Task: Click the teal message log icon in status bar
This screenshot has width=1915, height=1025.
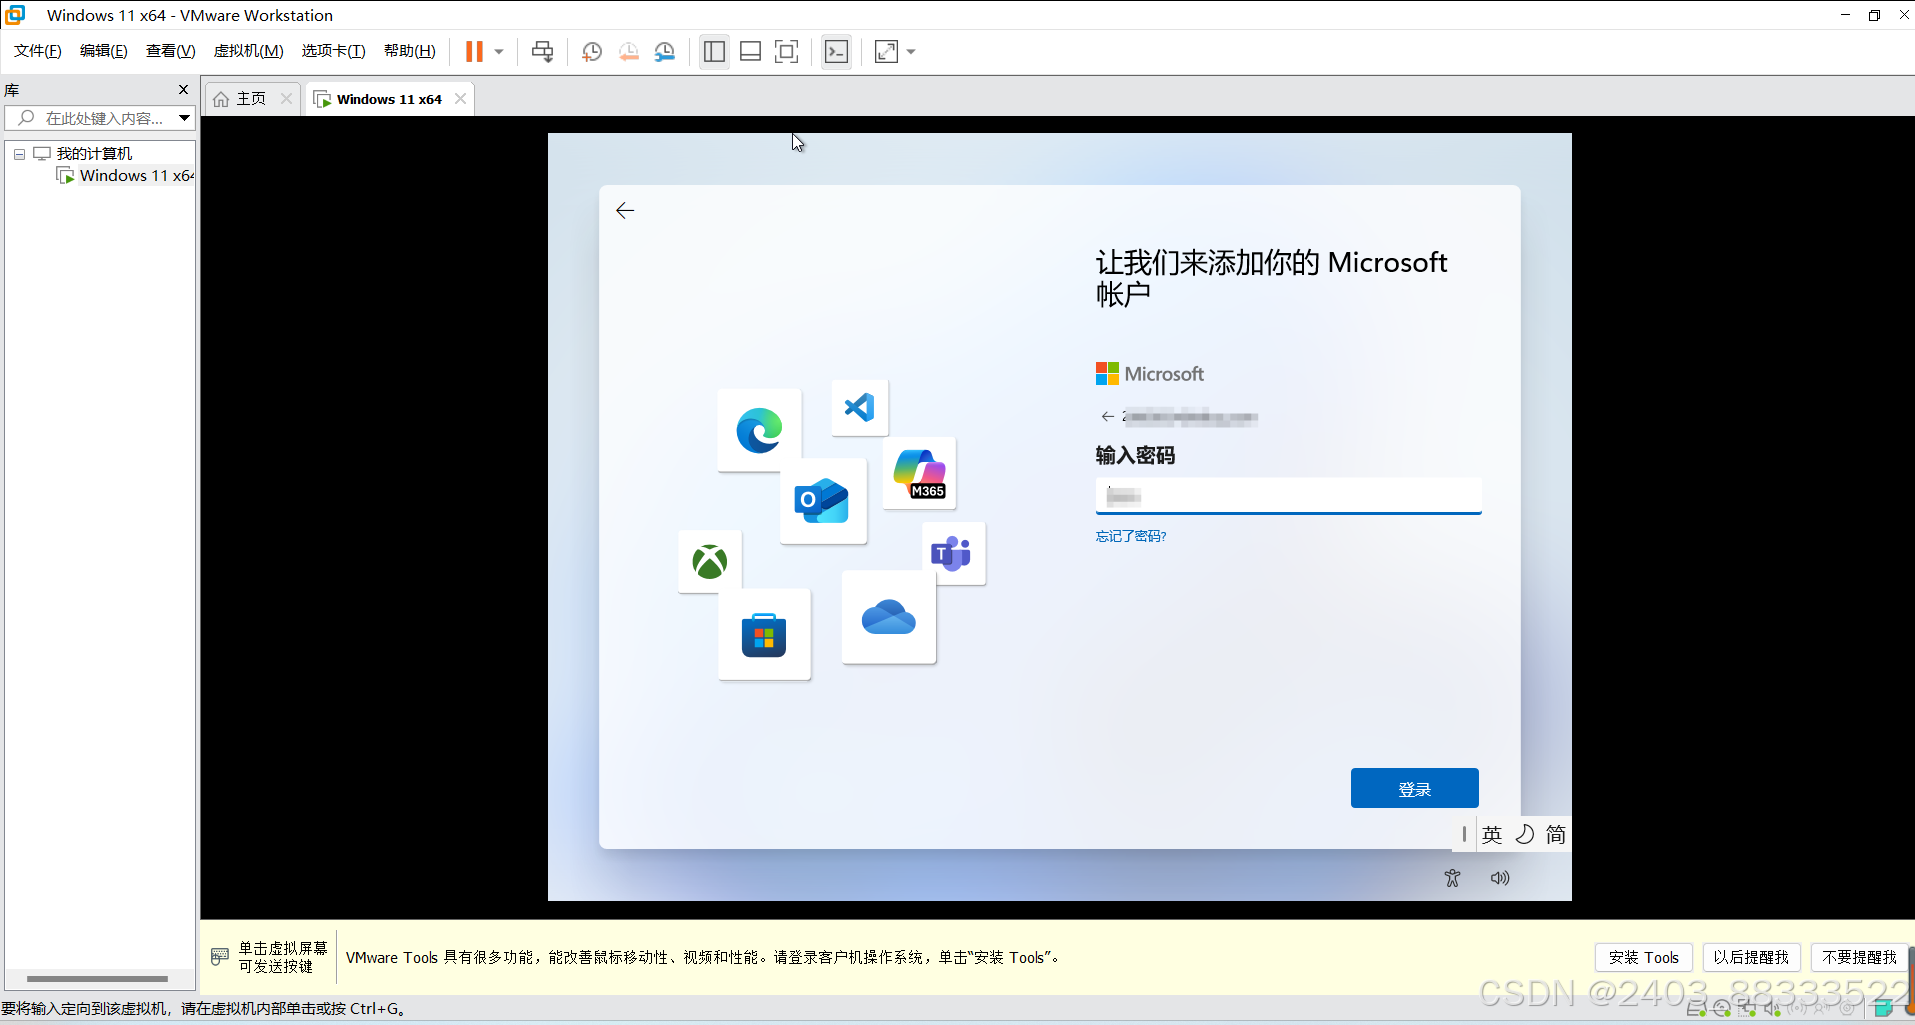Action: 1883,1009
